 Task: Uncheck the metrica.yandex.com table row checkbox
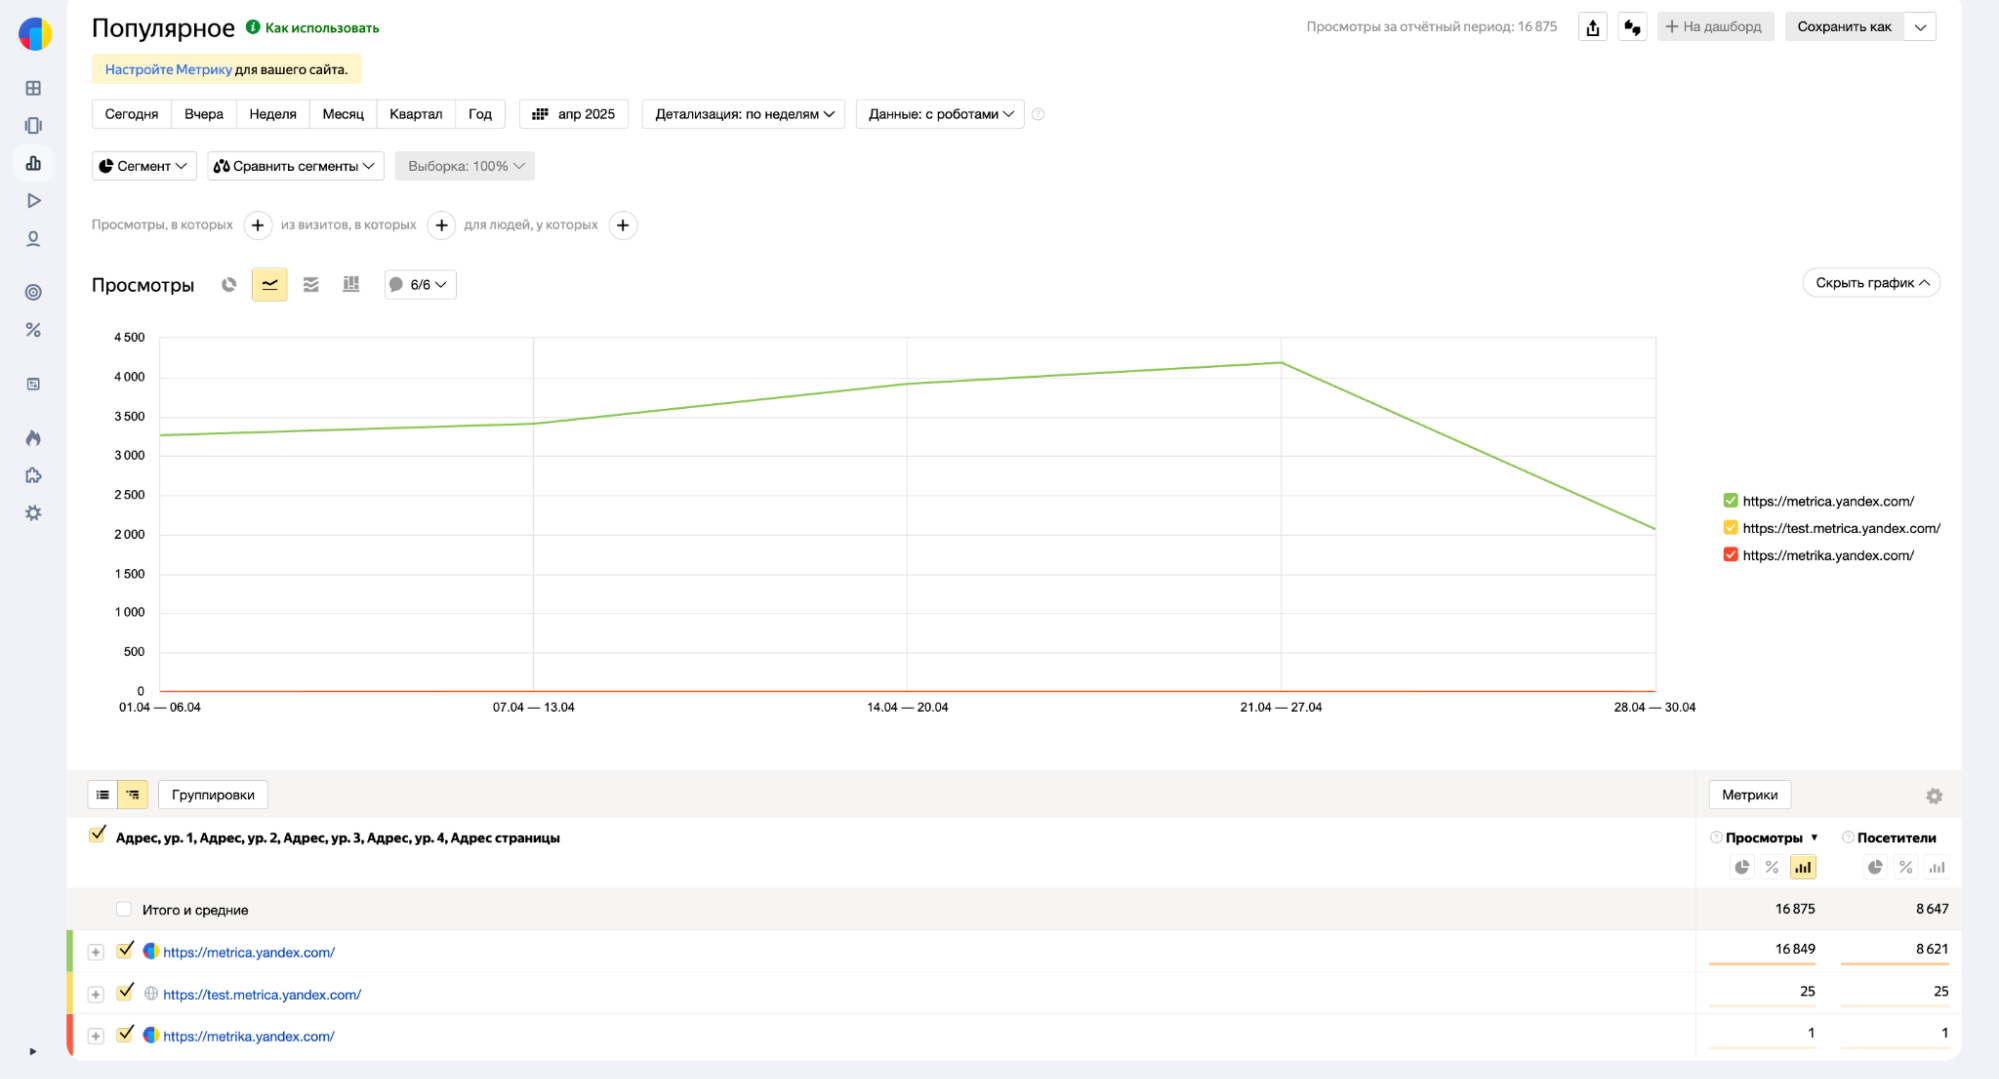coord(125,950)
